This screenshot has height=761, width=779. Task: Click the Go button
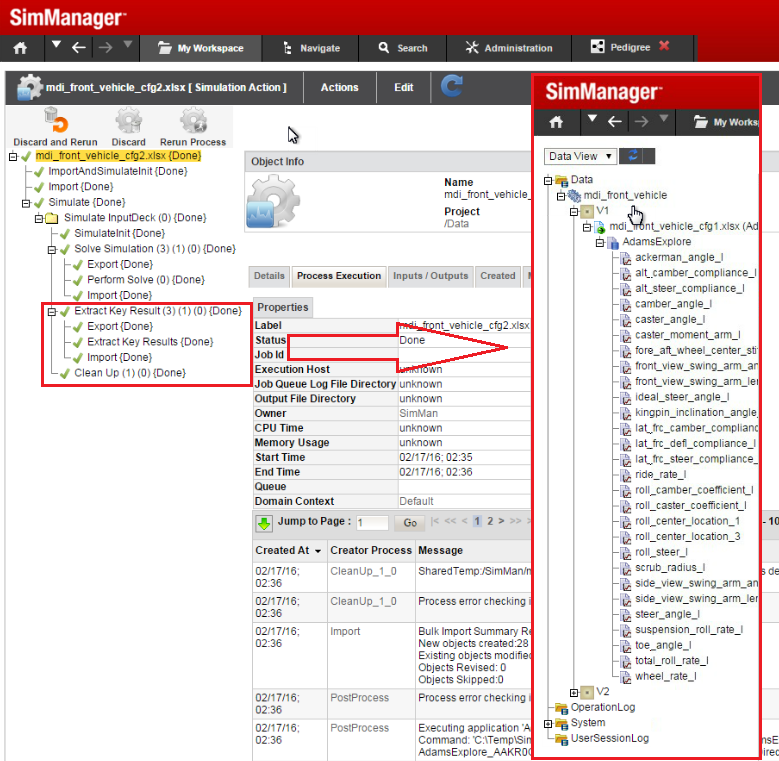[410, 523]
